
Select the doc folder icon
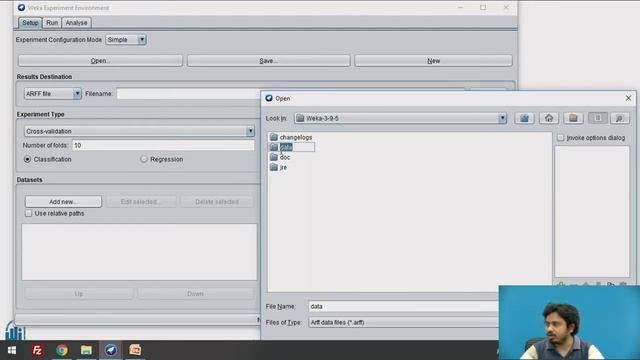(274, 157)
